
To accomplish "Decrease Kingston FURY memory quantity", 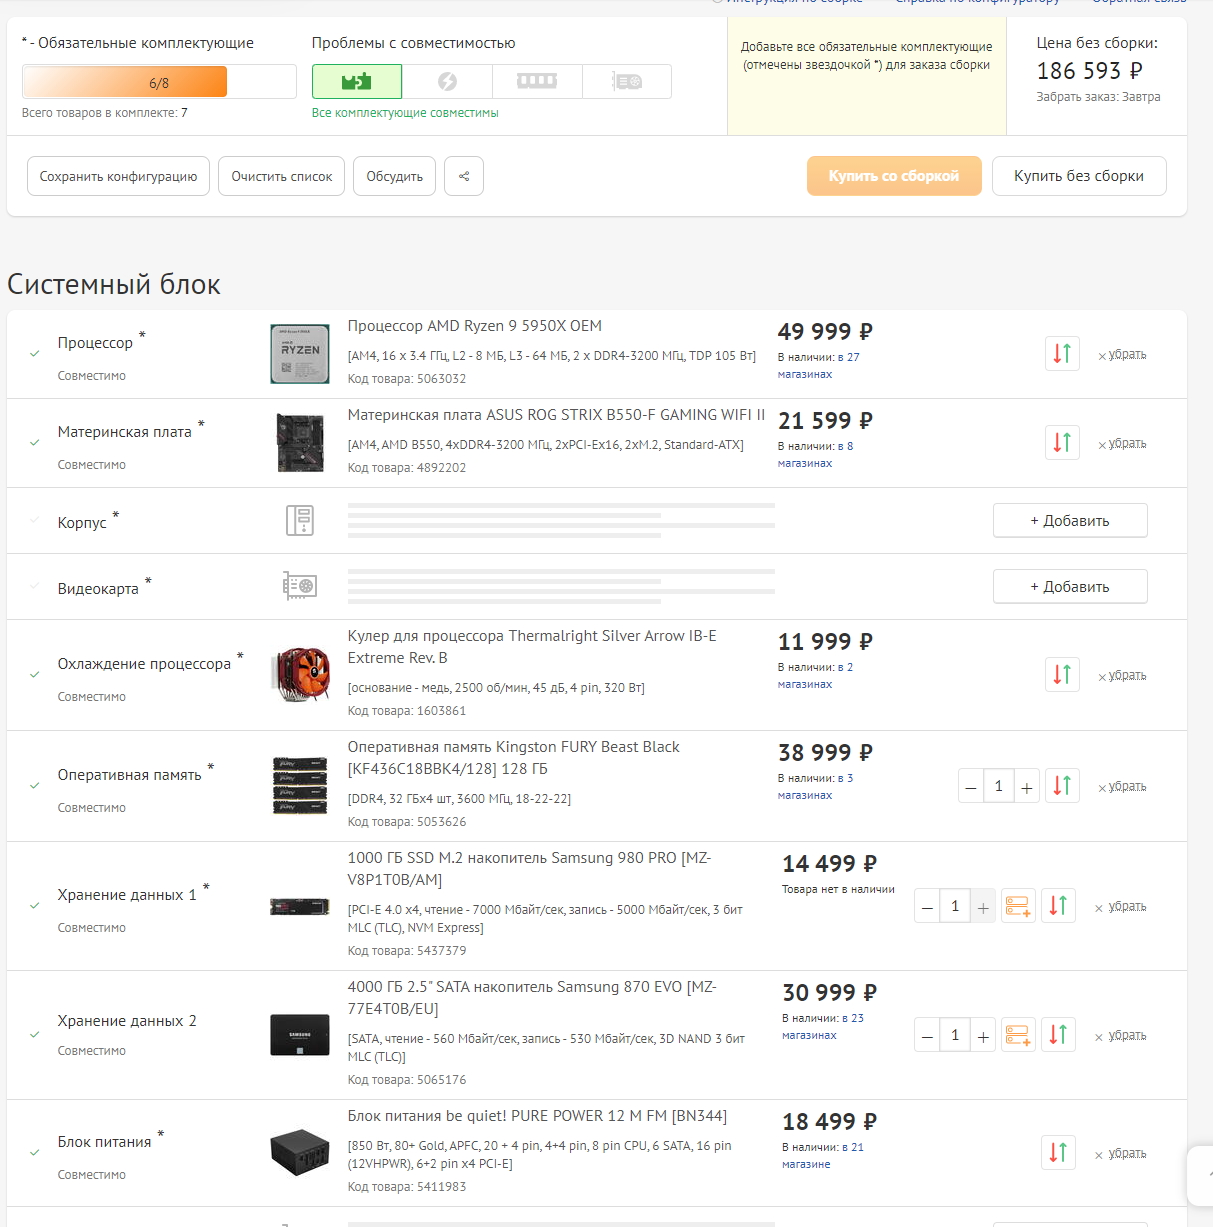I will point(971,787).
